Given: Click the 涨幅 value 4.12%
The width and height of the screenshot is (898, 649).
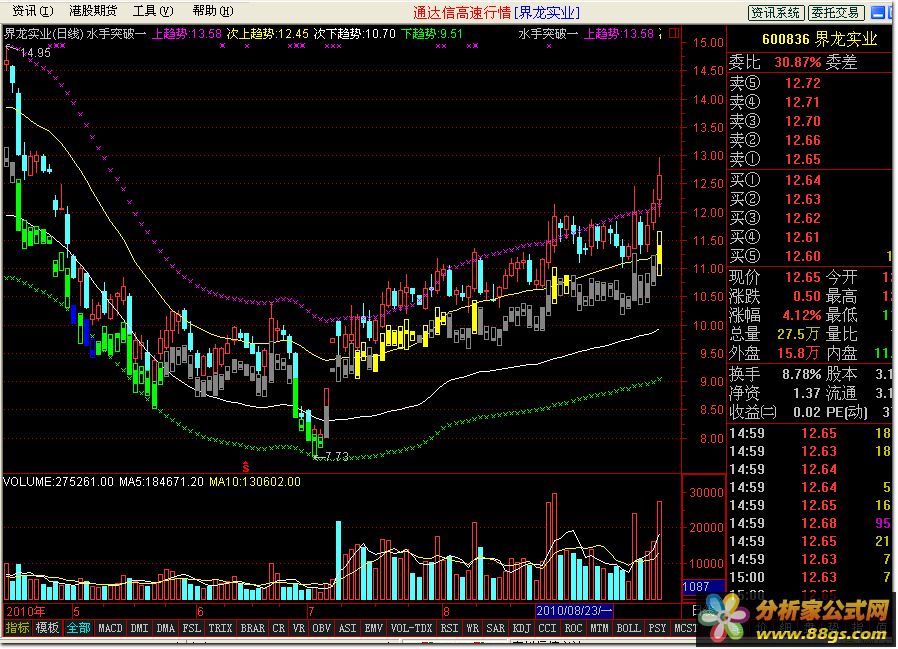Looking at the screenshot, I should [802, 315].
